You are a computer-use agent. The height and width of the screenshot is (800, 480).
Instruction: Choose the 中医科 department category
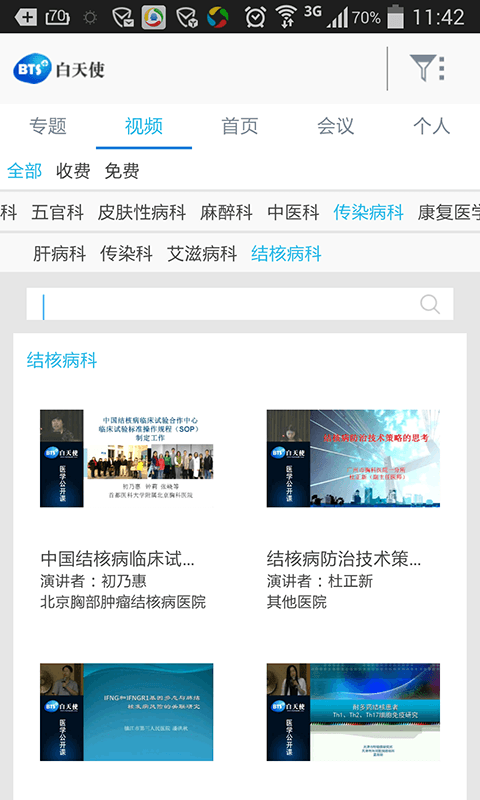point(293,212)
